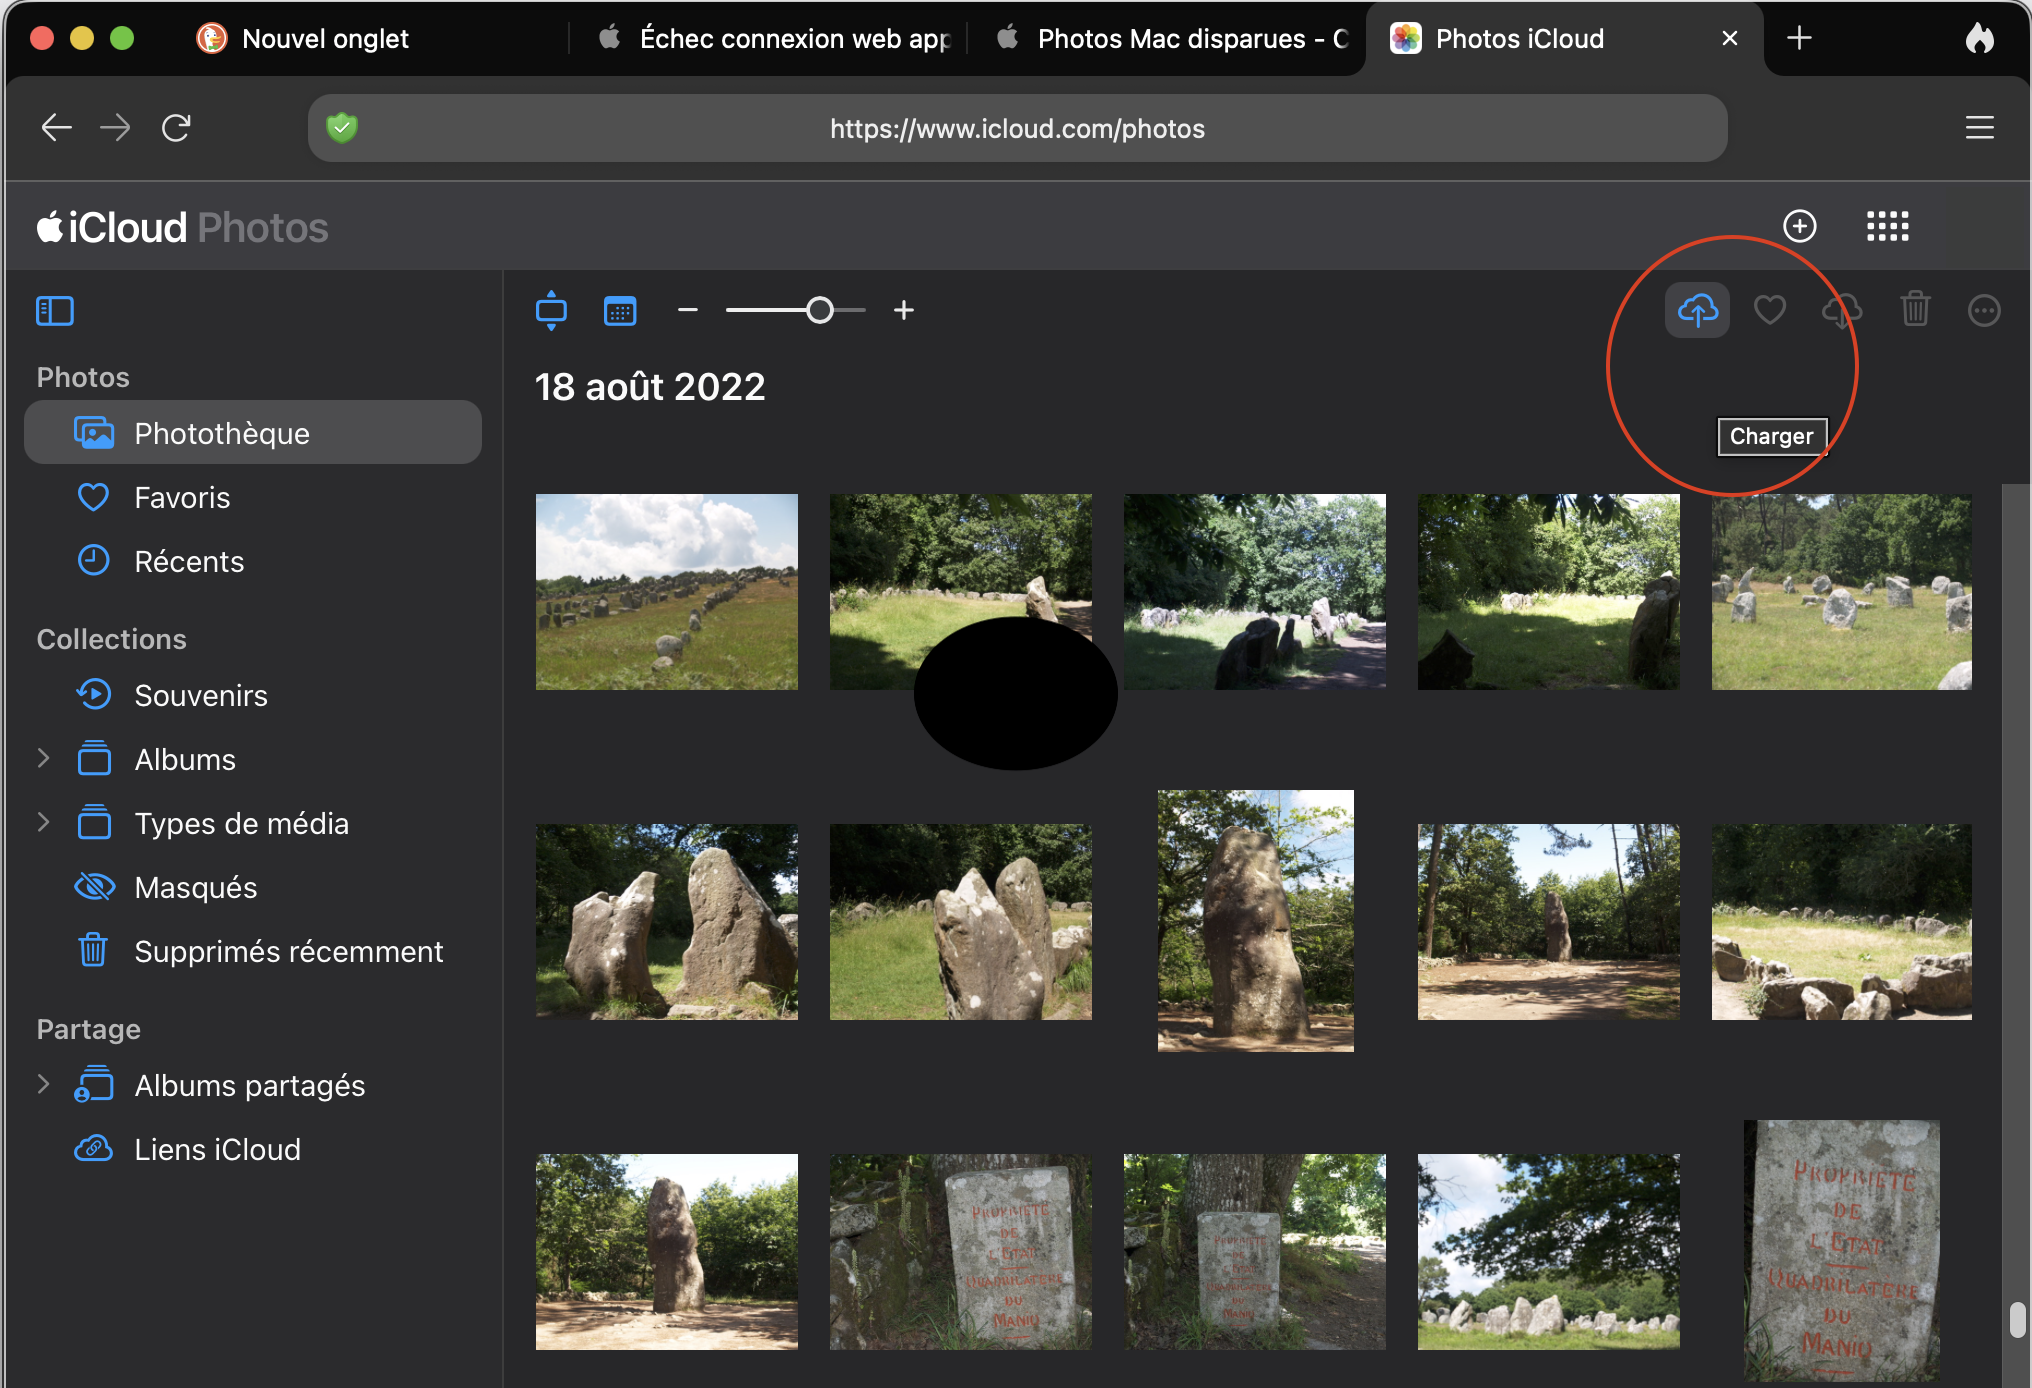Open the more options ellipsis icon
This screenshot has width=2032, height=1388.
pos(1983,311)
